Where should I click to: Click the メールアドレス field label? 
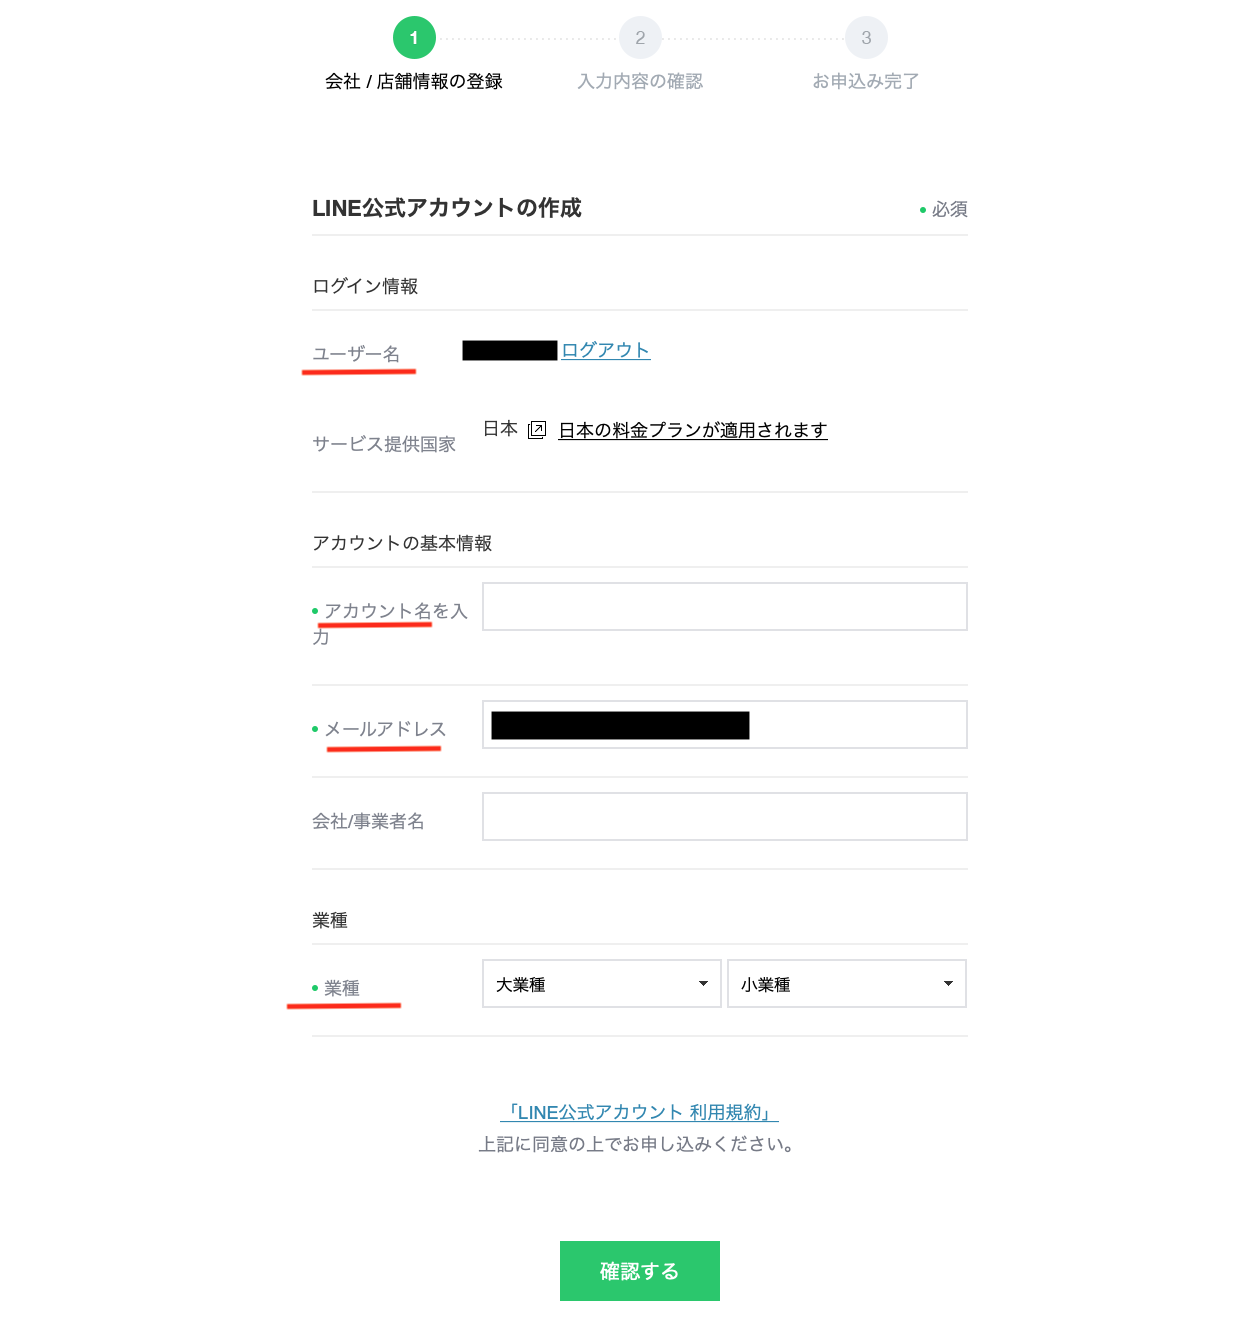click(x=385, y=729)
